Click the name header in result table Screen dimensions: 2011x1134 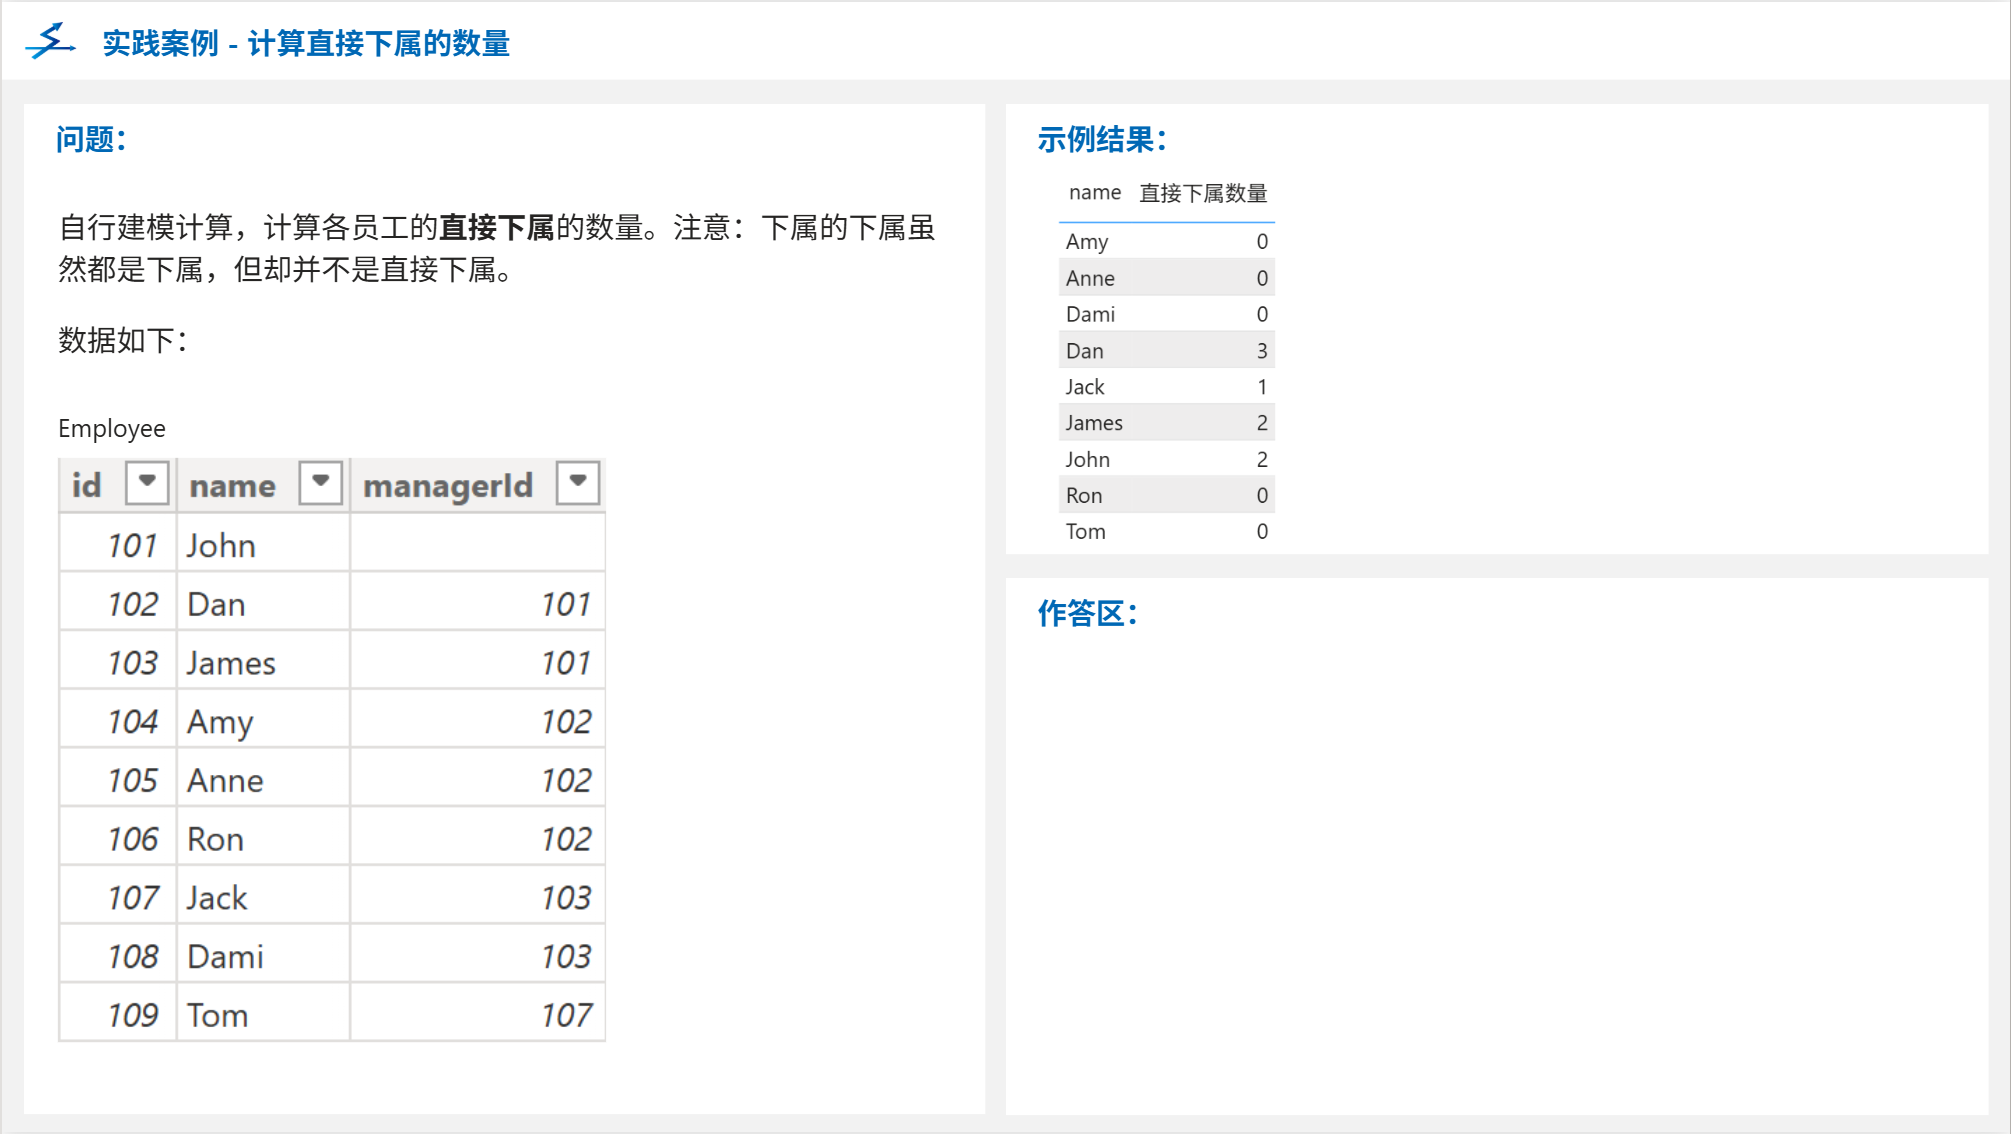(x=1094, y=193)
